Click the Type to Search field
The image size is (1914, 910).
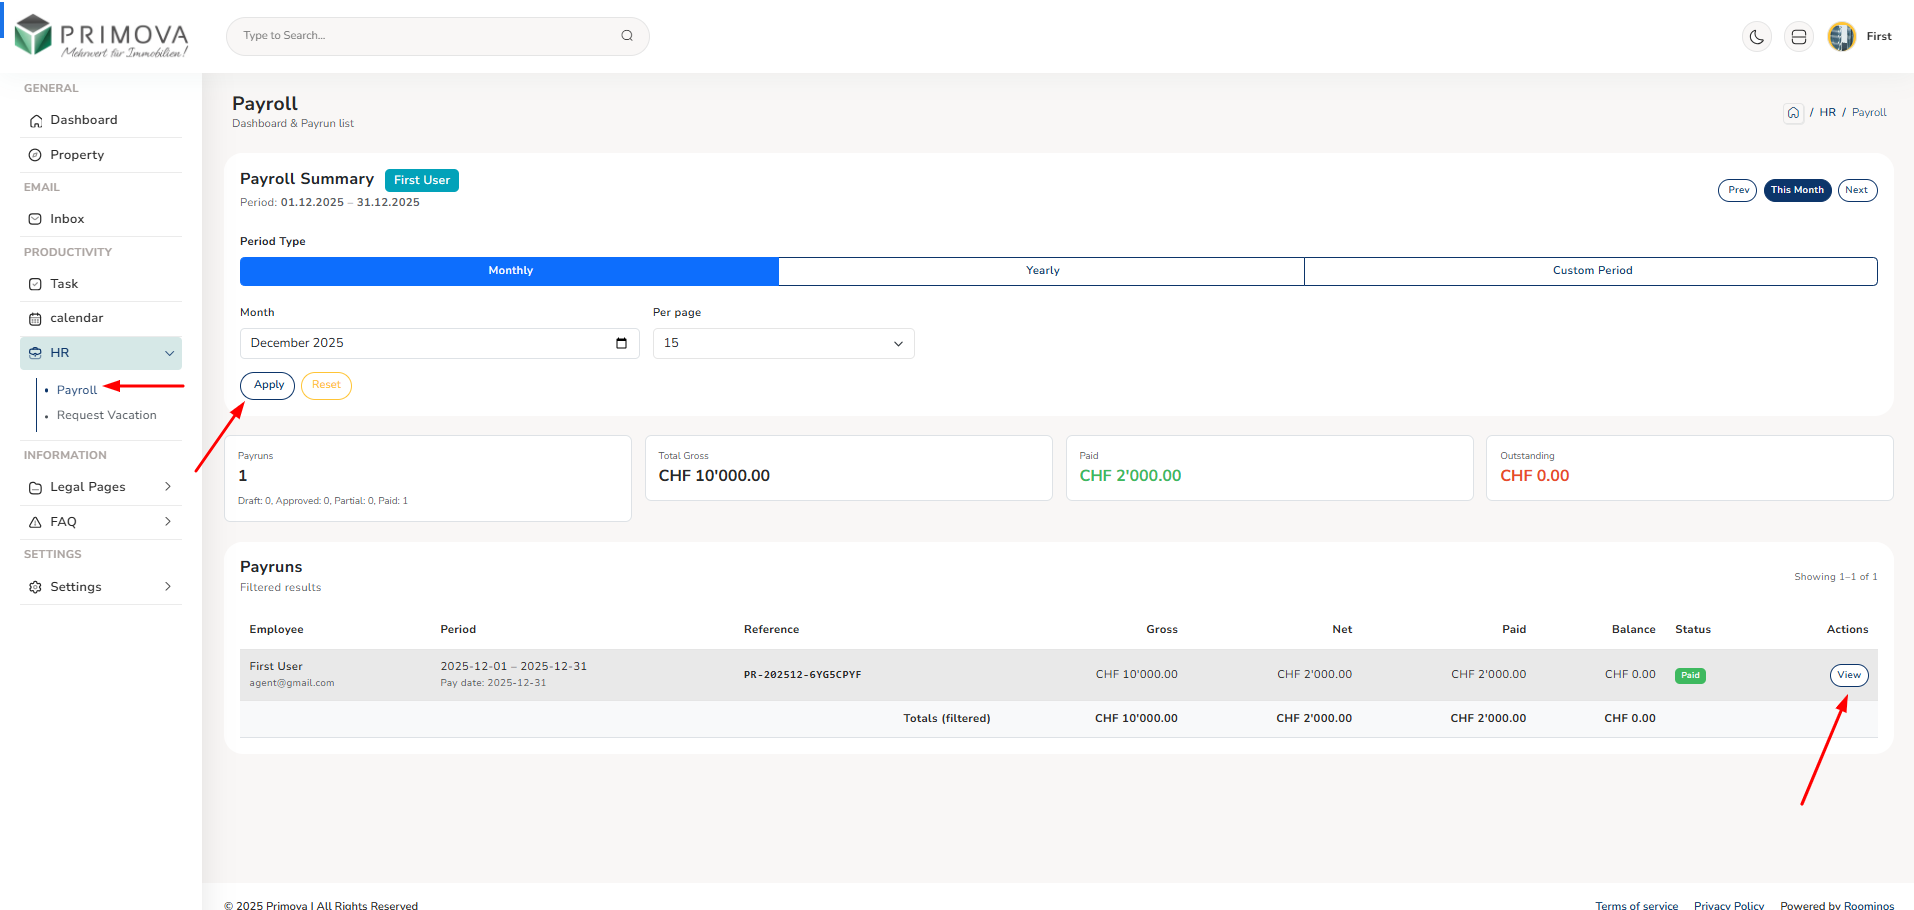425,36
